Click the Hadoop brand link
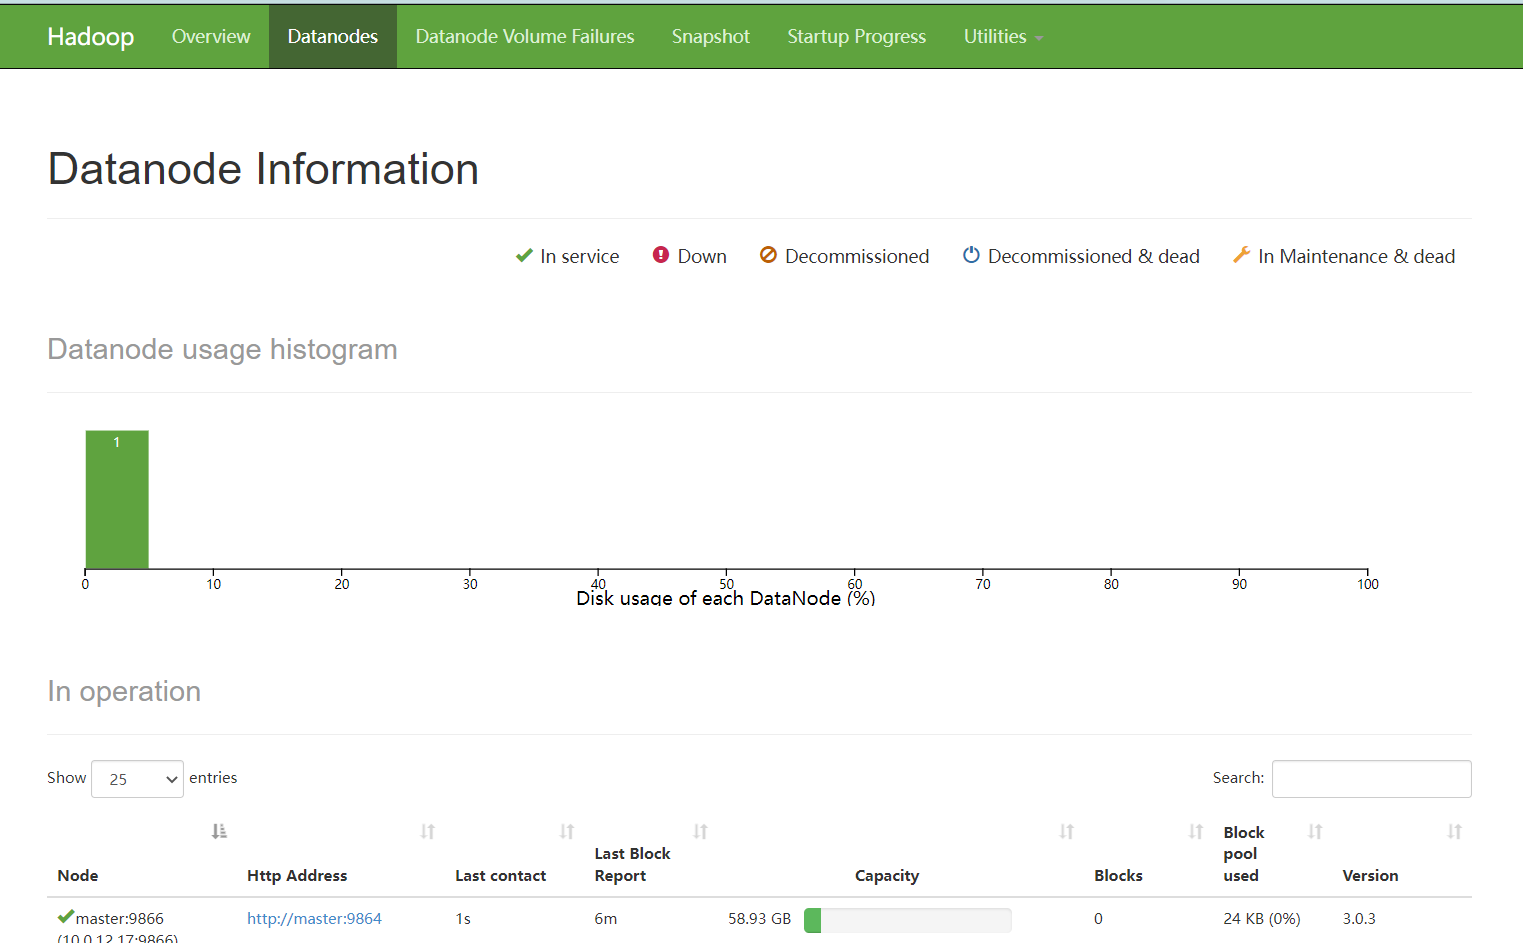The image size is (1523, 943). click(x=90, y=36)
